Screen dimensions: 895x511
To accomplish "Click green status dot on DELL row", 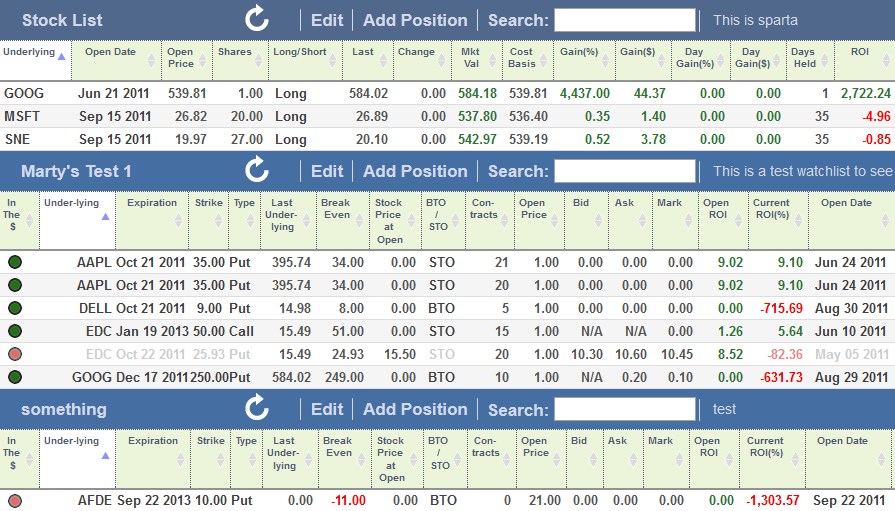I will click(15, 309).
